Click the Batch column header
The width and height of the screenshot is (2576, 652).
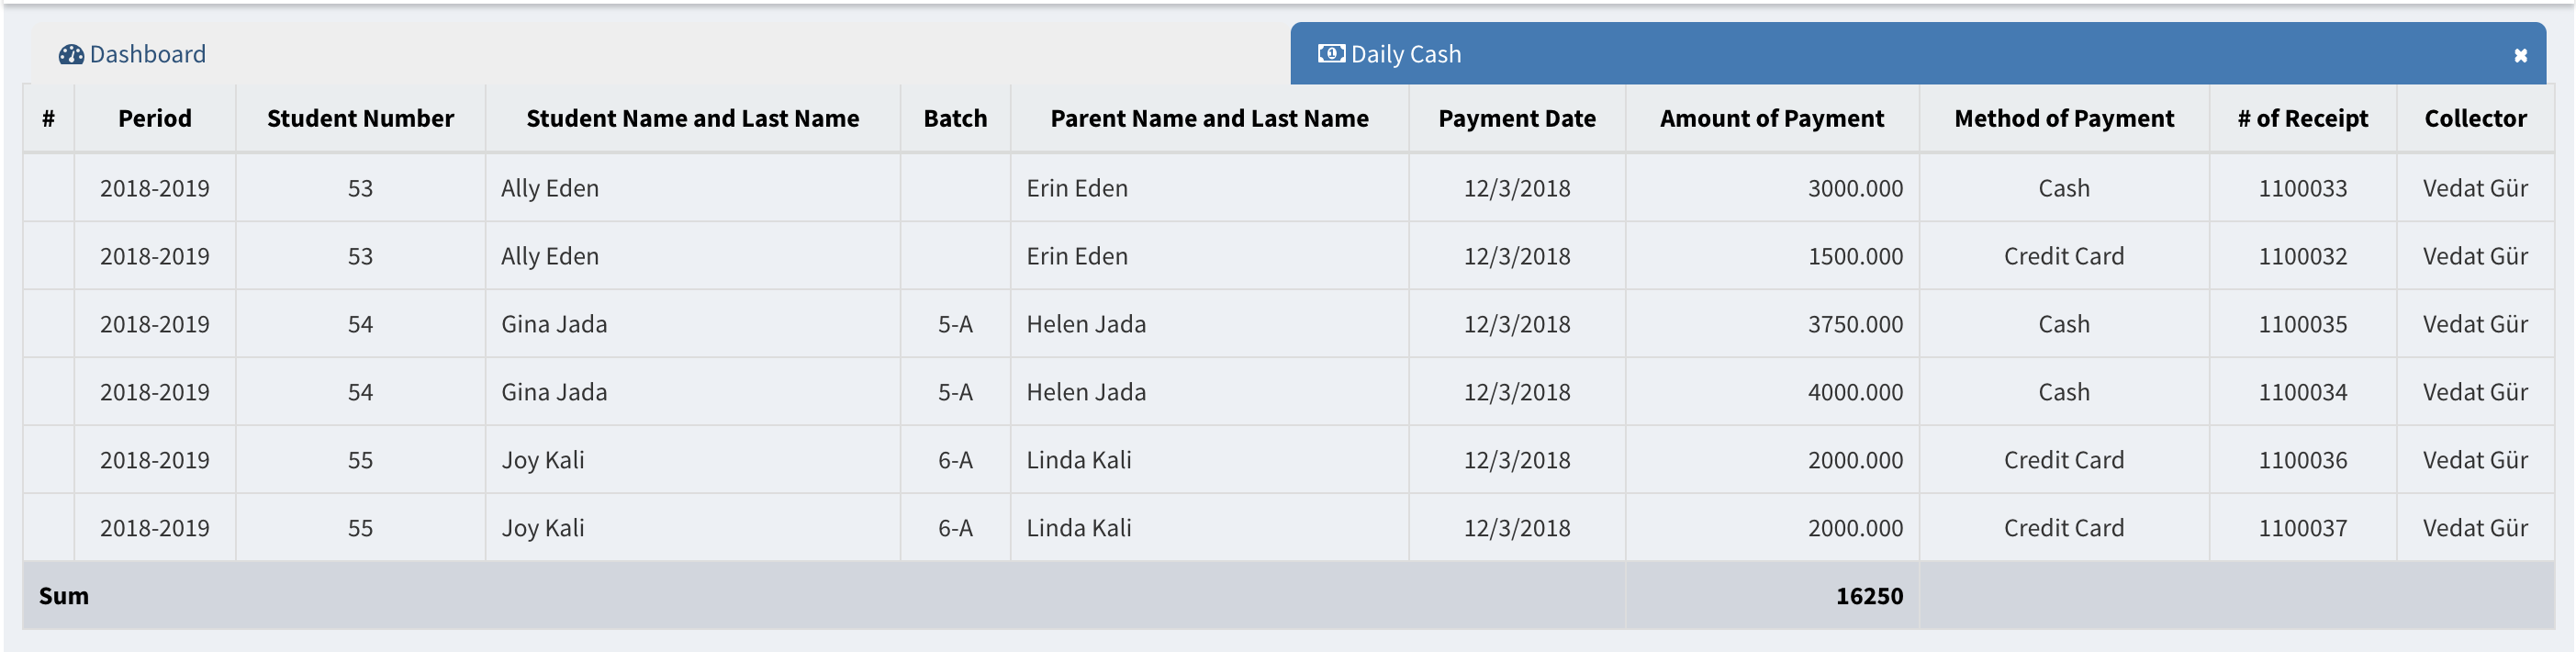pos(955,118)
